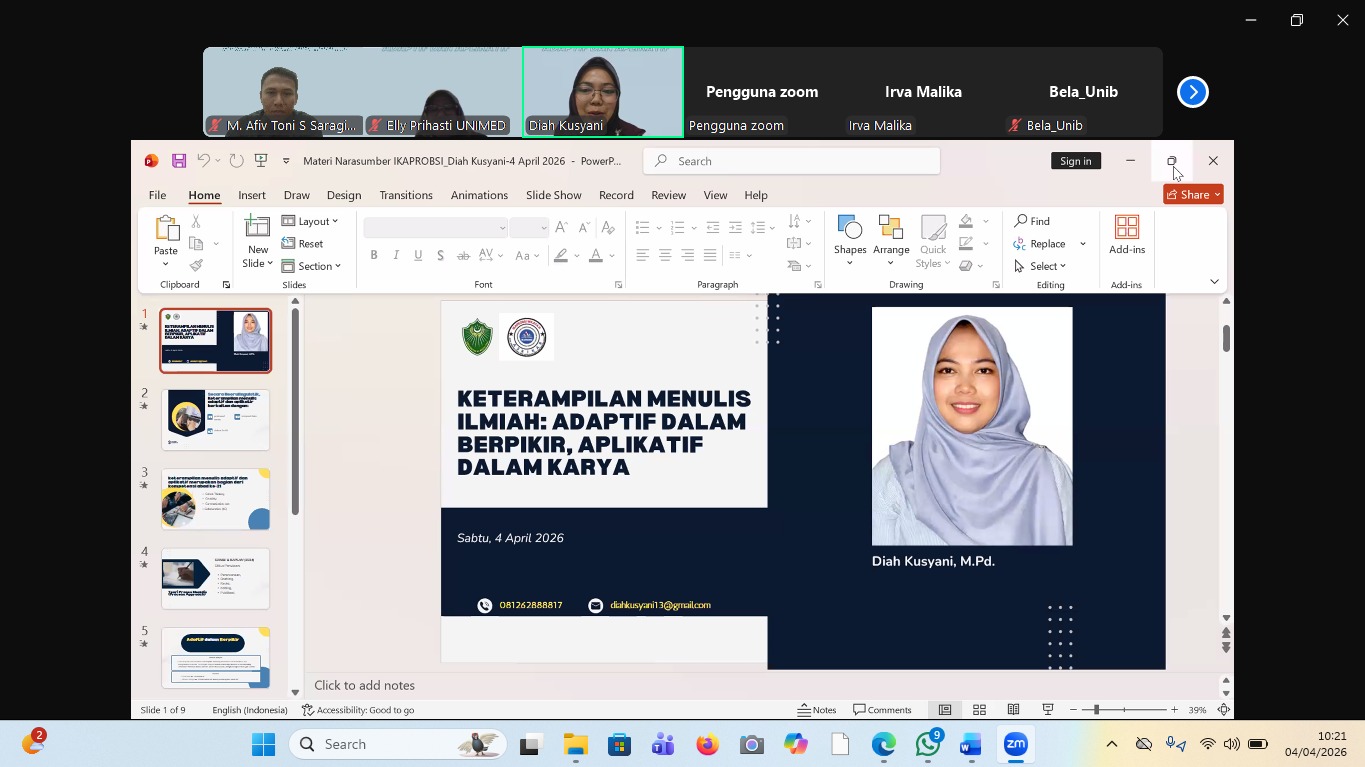
Task: Click the New Slide icon
Action: [257, 229]
